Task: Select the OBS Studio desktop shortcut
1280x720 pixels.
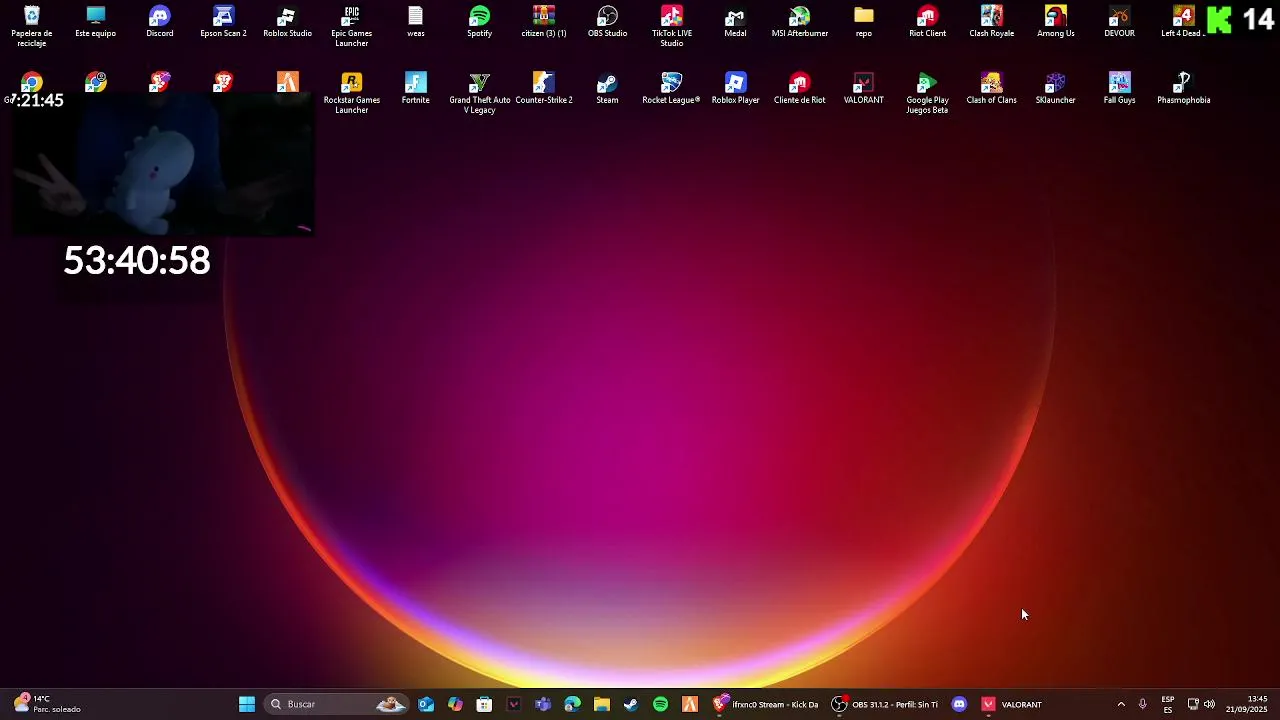Action: (608, 22)
